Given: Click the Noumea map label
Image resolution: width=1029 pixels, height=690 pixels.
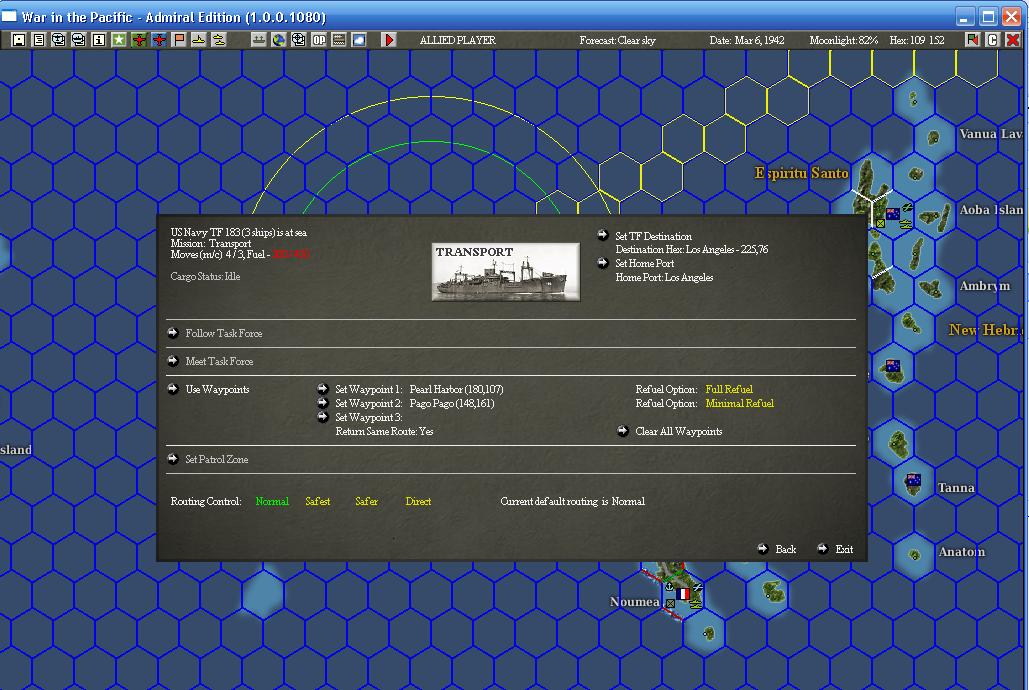Looking at the screenshot, I should coord(635,602).
